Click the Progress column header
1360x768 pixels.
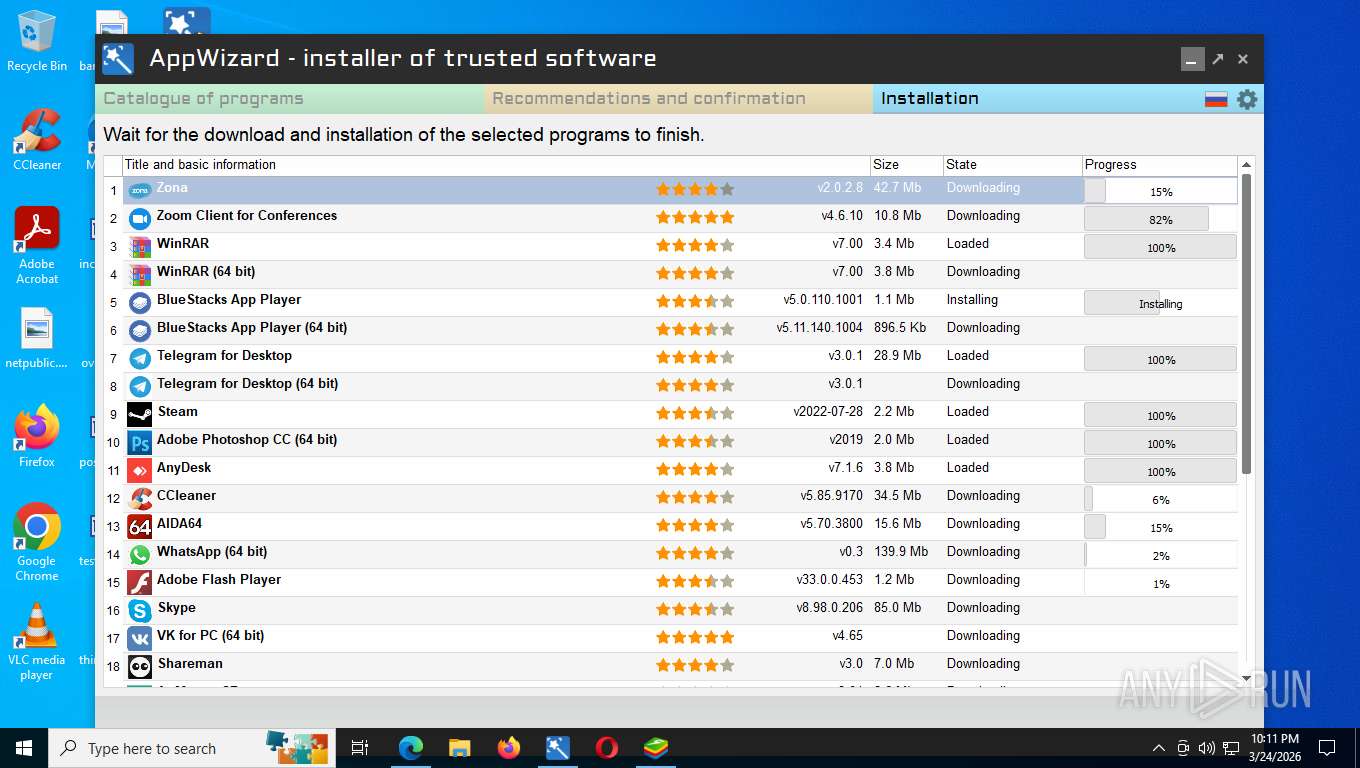[x=1160, y=165]
